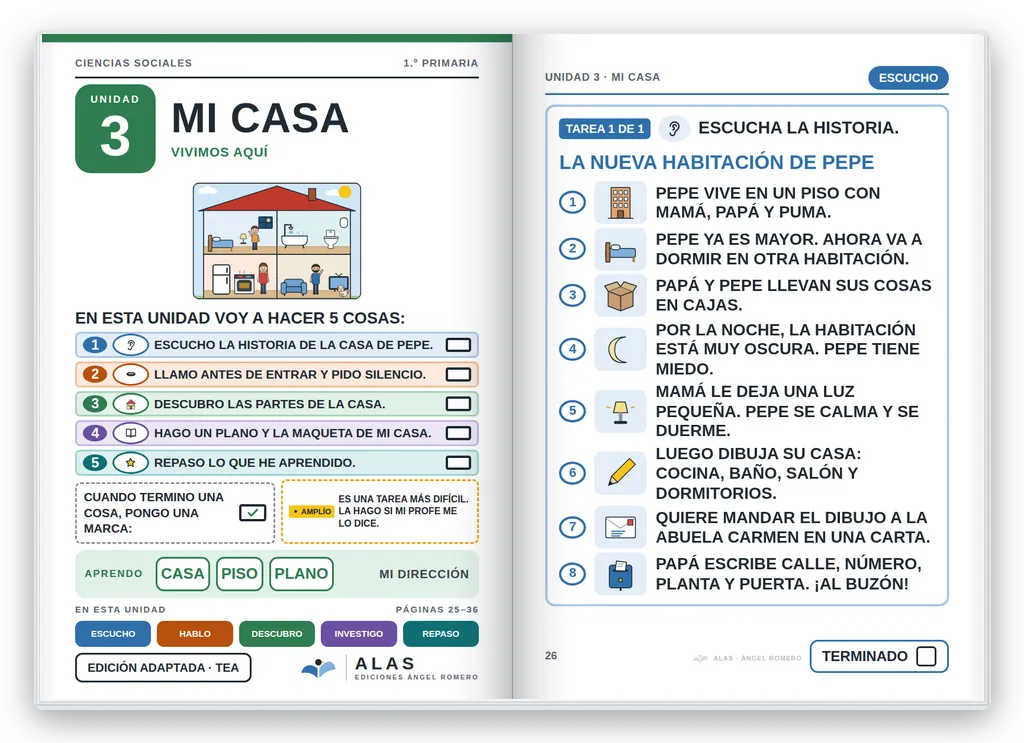1024x743 pixels.
Task: Click the lamp icon in step 5
Action: coord(620,411)
